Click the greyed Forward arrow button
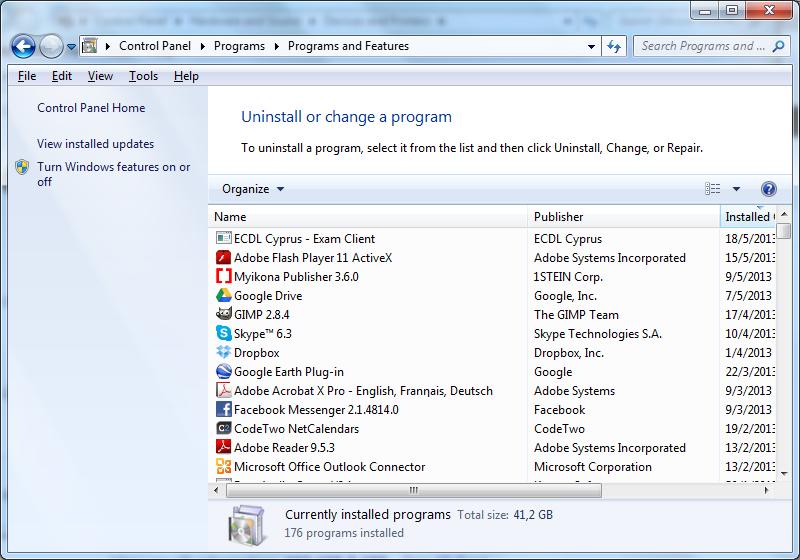The width and height of the screenshot is (800, 560). point(51,47)
